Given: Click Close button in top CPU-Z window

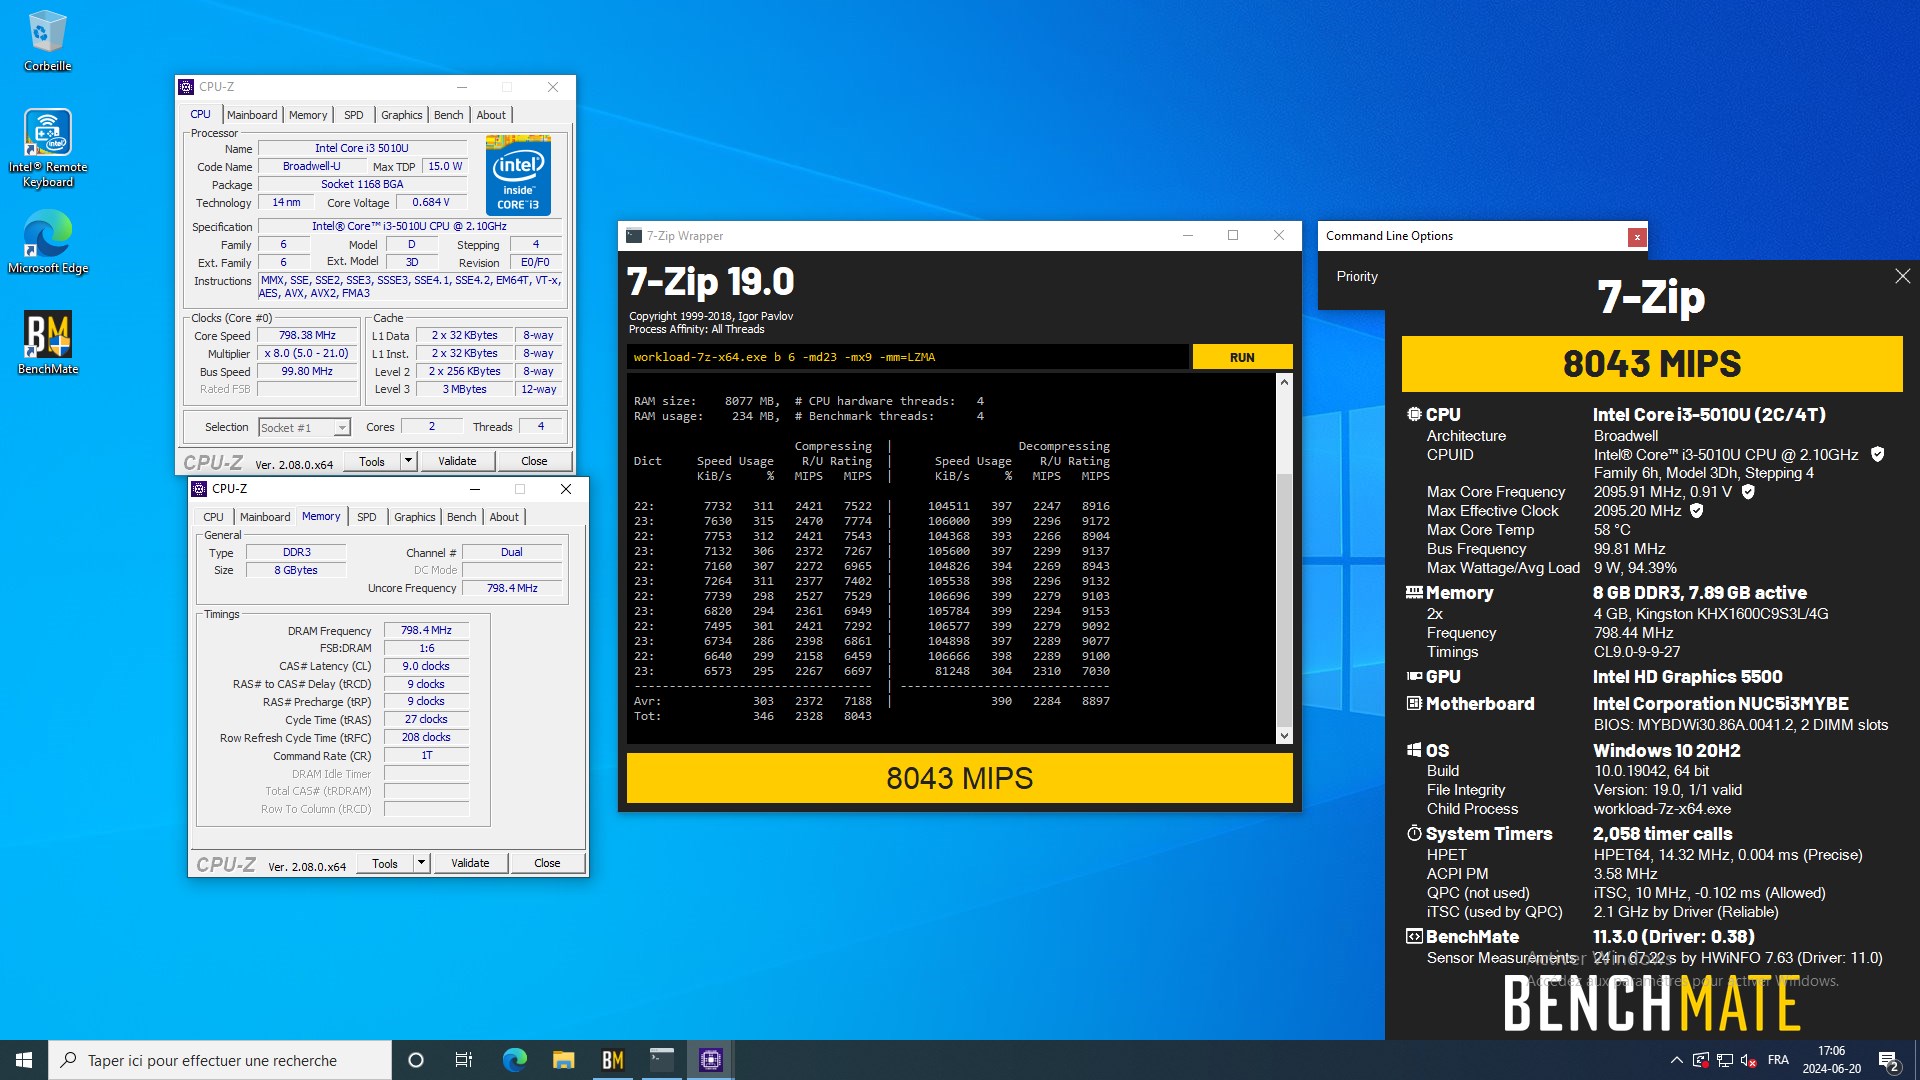Looking at the screenshot, I should click(534, 461).
